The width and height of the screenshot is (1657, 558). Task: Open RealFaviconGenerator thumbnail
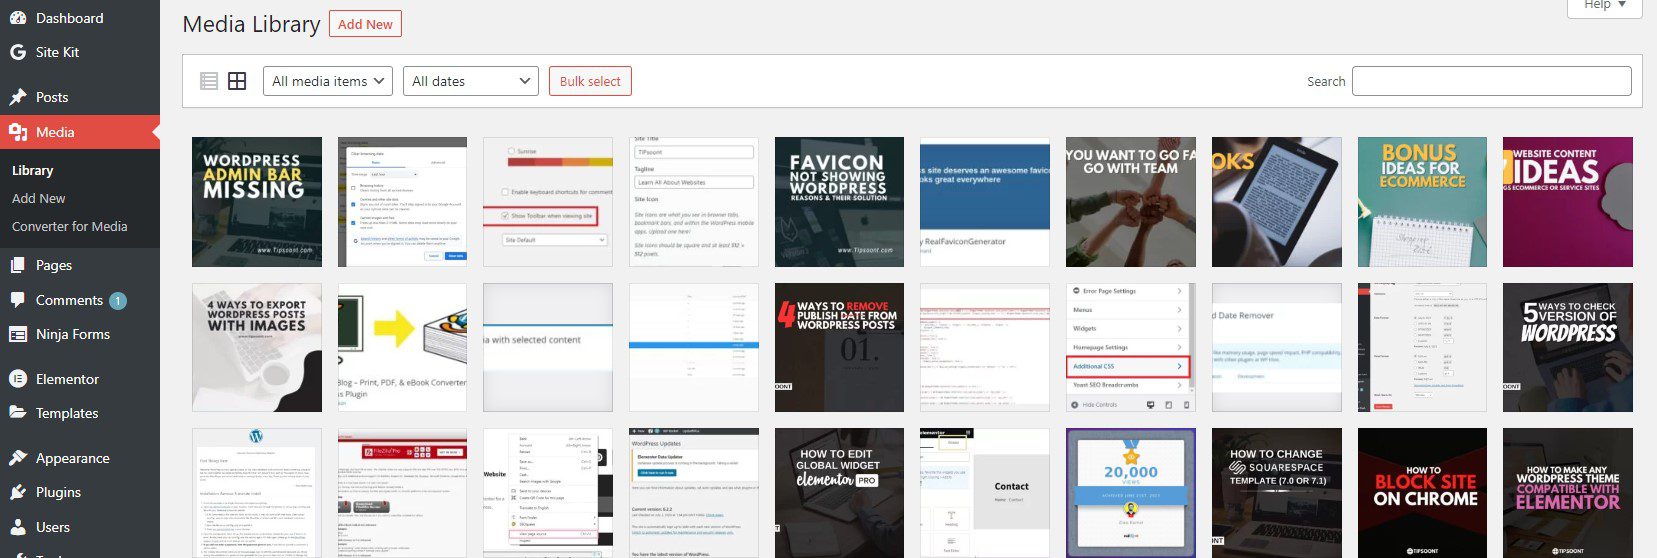point(985,202)
